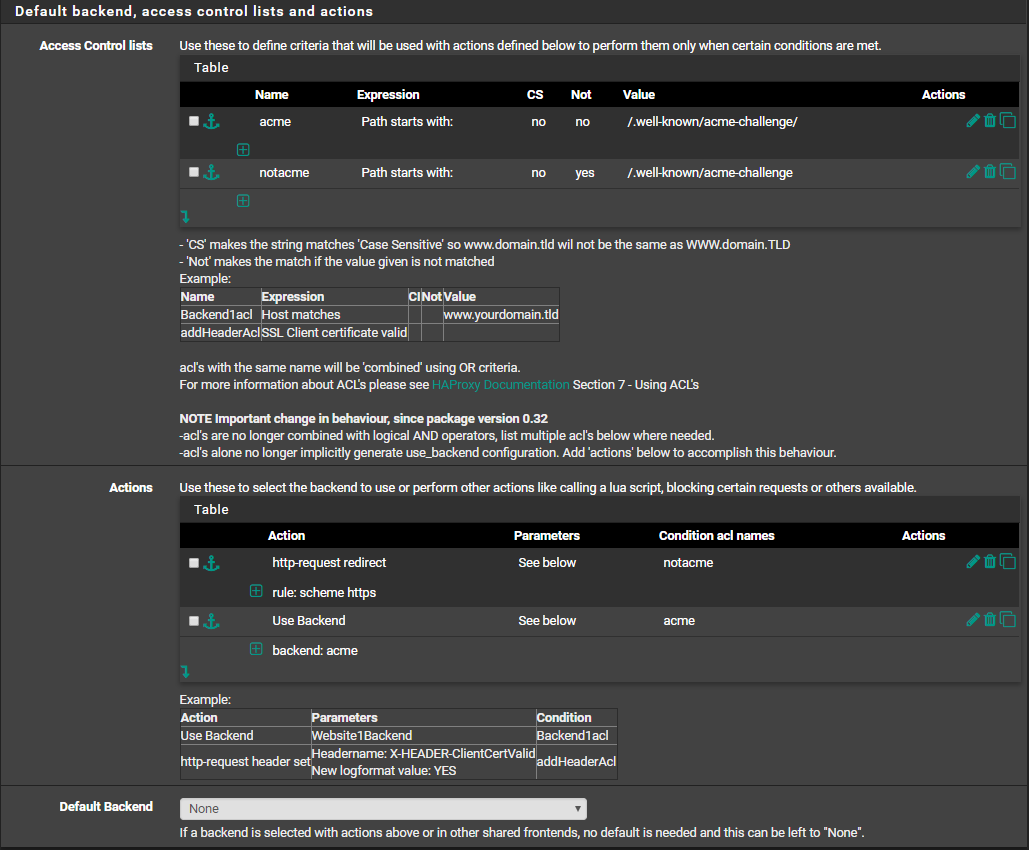Edit the acme ACL entry
The height and width of the screenshot is (850, 1029).
pyautogui.click(x=972, y=121)
